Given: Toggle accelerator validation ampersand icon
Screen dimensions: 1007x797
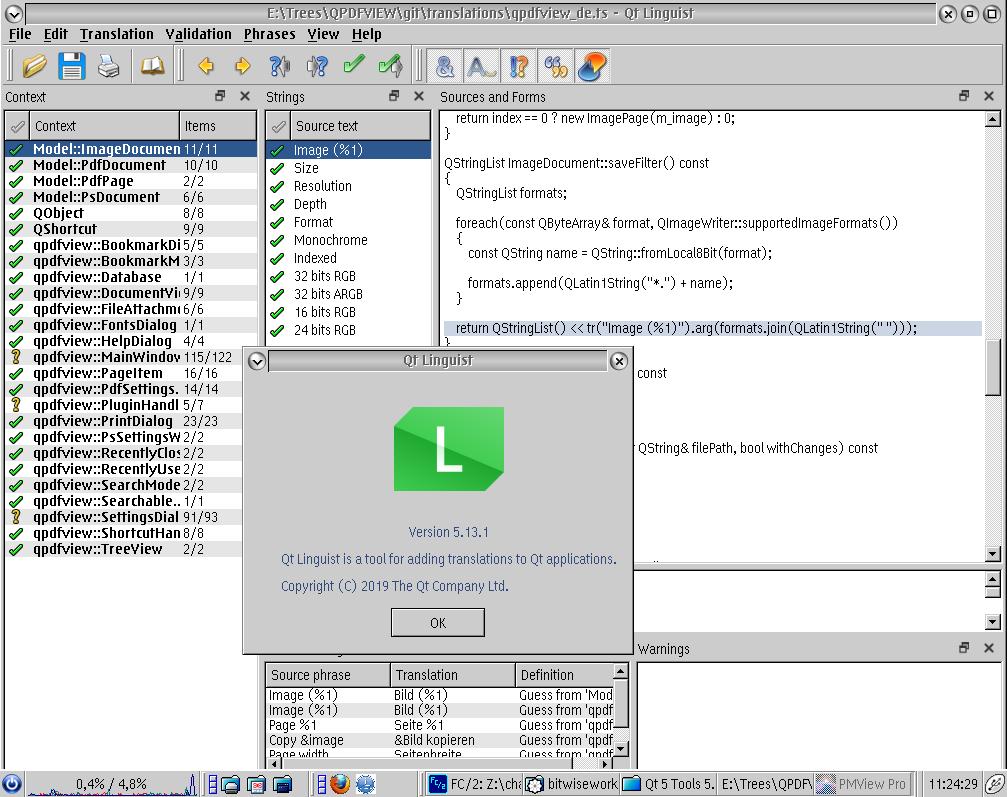Looking at the screenshot, I should point(445,67).
